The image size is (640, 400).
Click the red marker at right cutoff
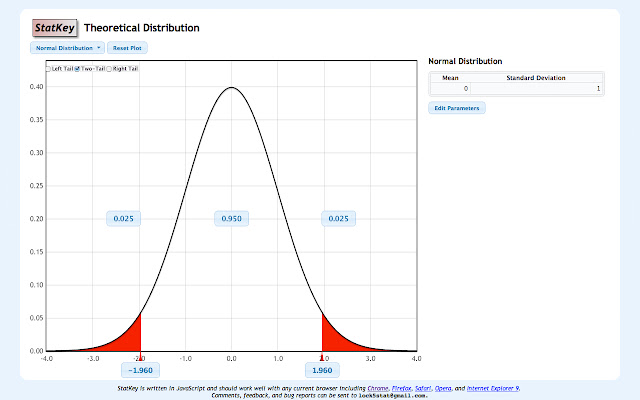[x=322, y=355]
